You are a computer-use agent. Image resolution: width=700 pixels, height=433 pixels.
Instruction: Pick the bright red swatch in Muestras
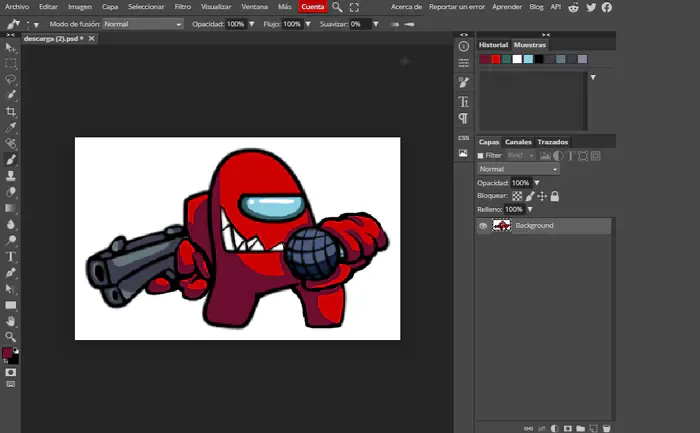(x=496, y=59)
